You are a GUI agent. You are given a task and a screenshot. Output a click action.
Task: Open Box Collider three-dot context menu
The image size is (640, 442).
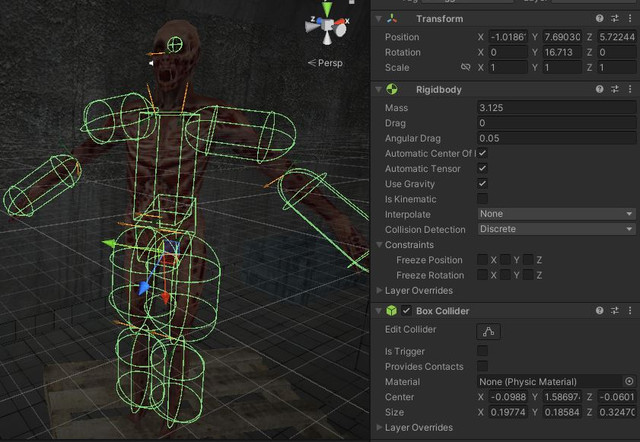[629, 311]
